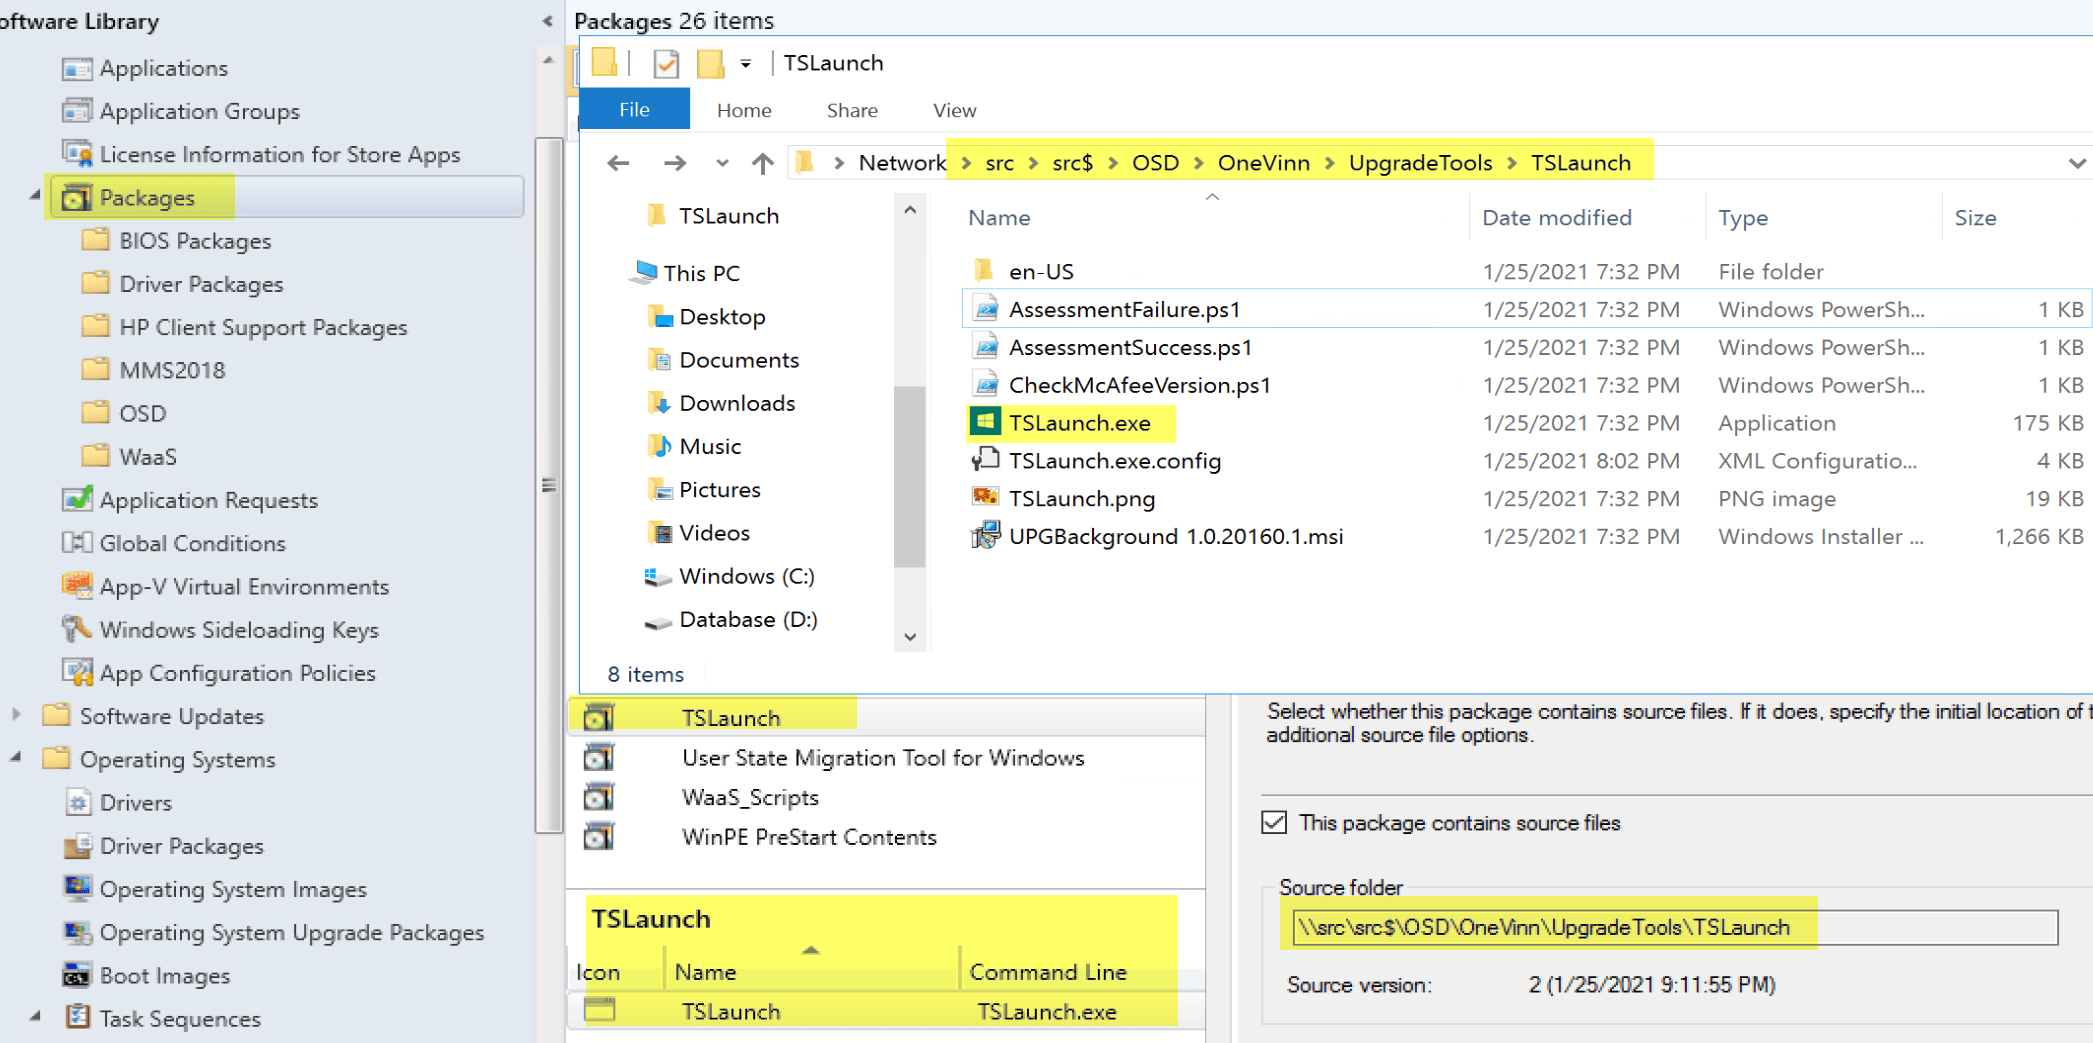
Task: Select the Boot Images icon
Action: pos(76,975)
